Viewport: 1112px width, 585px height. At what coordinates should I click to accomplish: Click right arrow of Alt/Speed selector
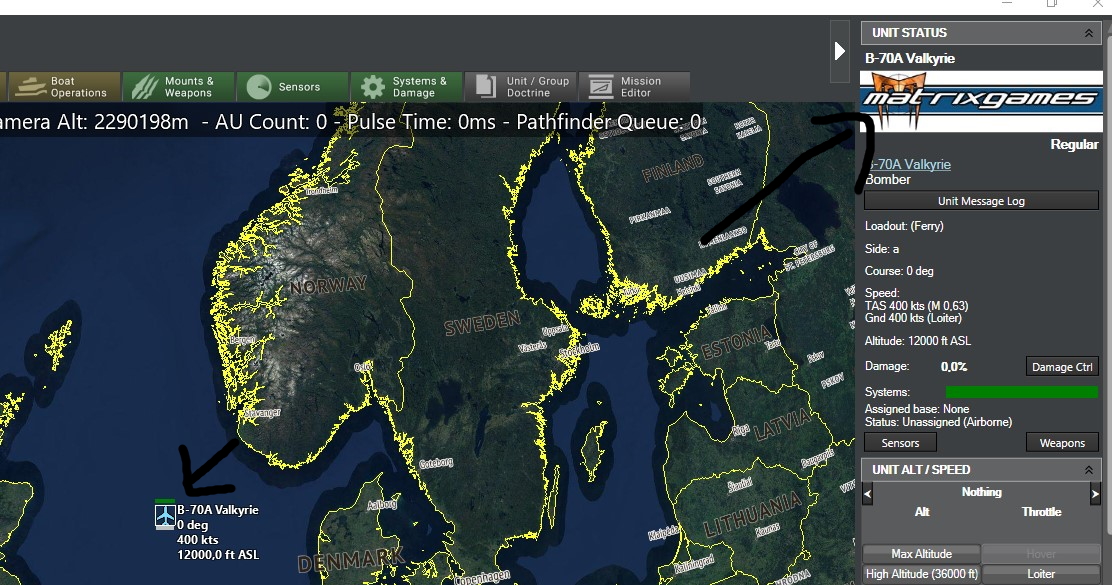(1095, 494)
